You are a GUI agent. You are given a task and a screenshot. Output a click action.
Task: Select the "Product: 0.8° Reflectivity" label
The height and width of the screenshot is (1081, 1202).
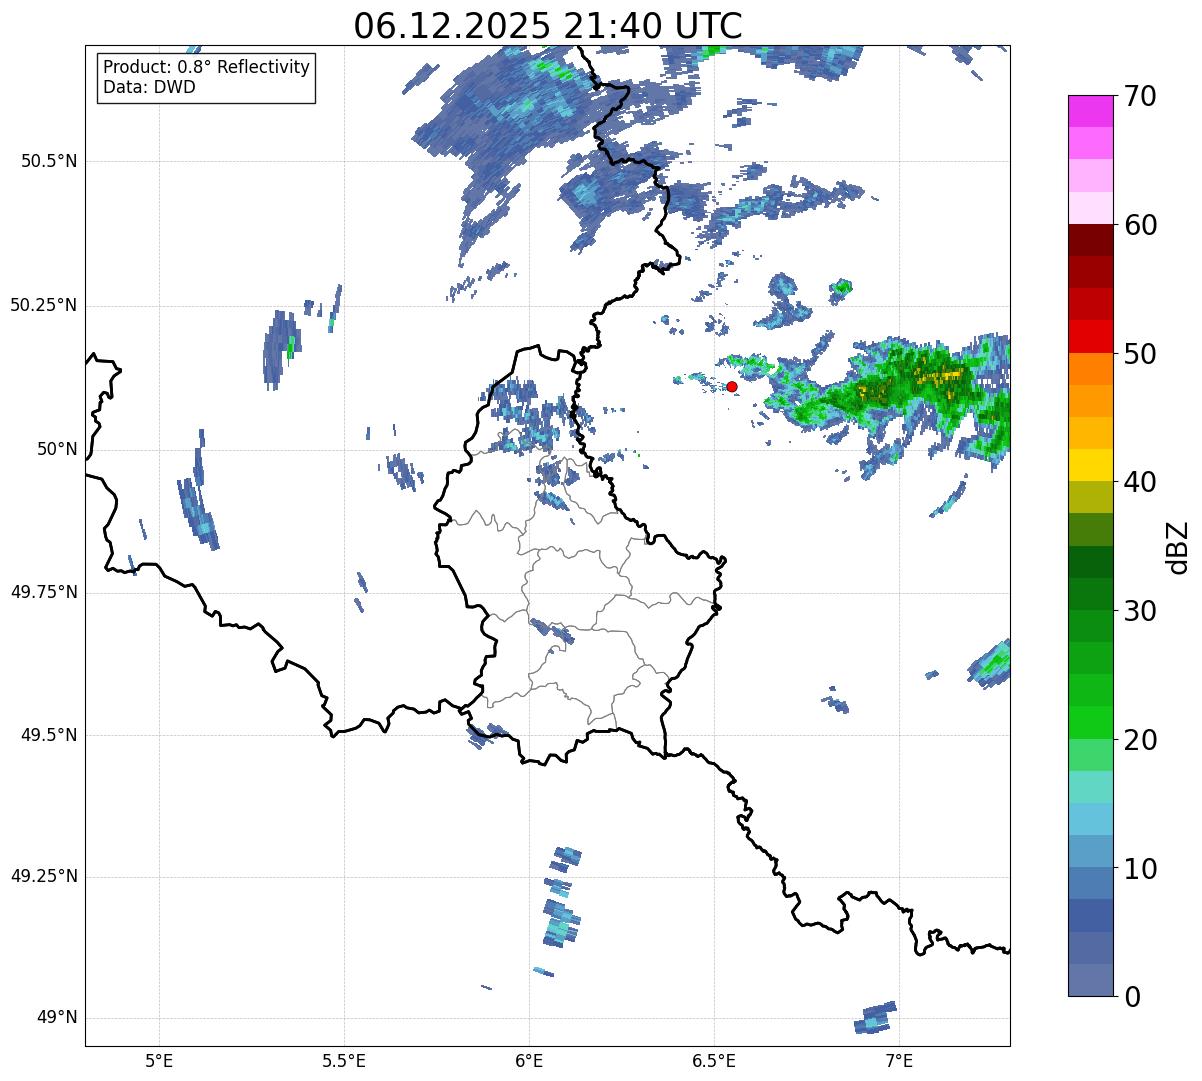pyautogui.click(x=207, y=67)
